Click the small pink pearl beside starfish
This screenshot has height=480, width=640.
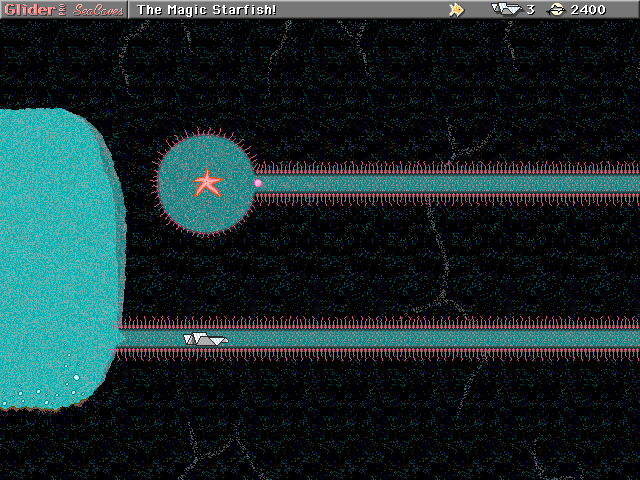click(258, 183)
